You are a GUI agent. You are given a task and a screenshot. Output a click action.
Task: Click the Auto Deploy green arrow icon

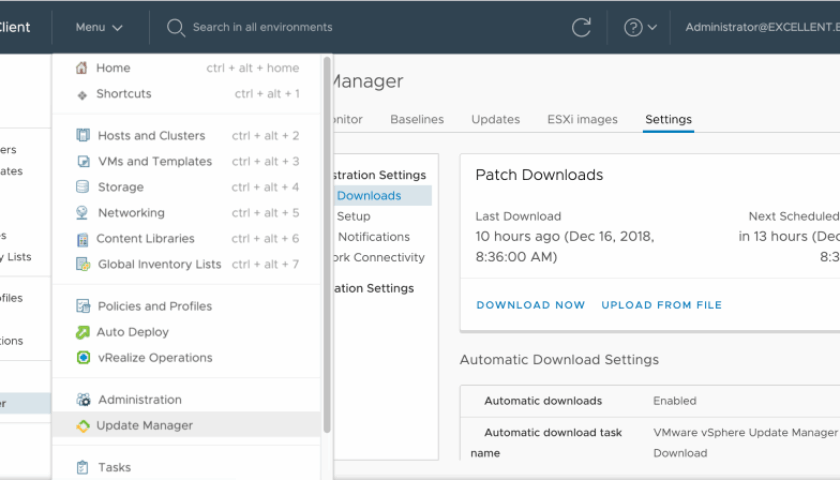pos(82,332)
